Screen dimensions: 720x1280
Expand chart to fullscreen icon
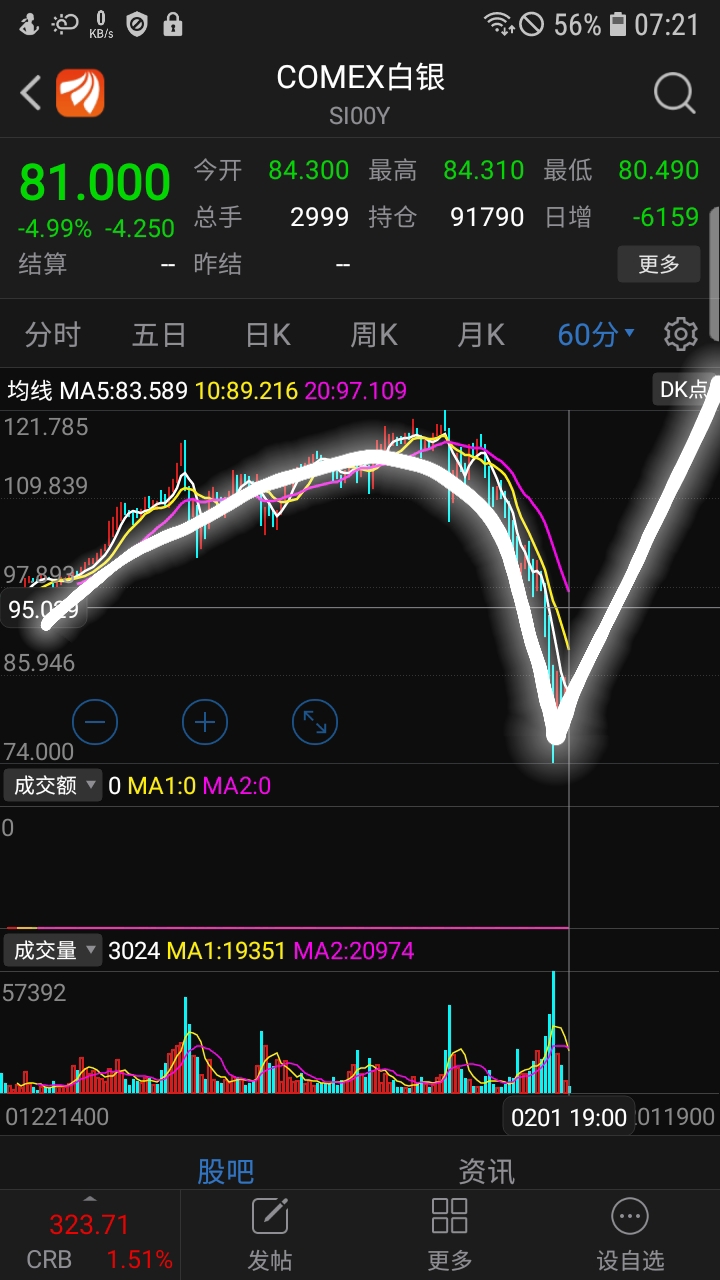(315, 722)
